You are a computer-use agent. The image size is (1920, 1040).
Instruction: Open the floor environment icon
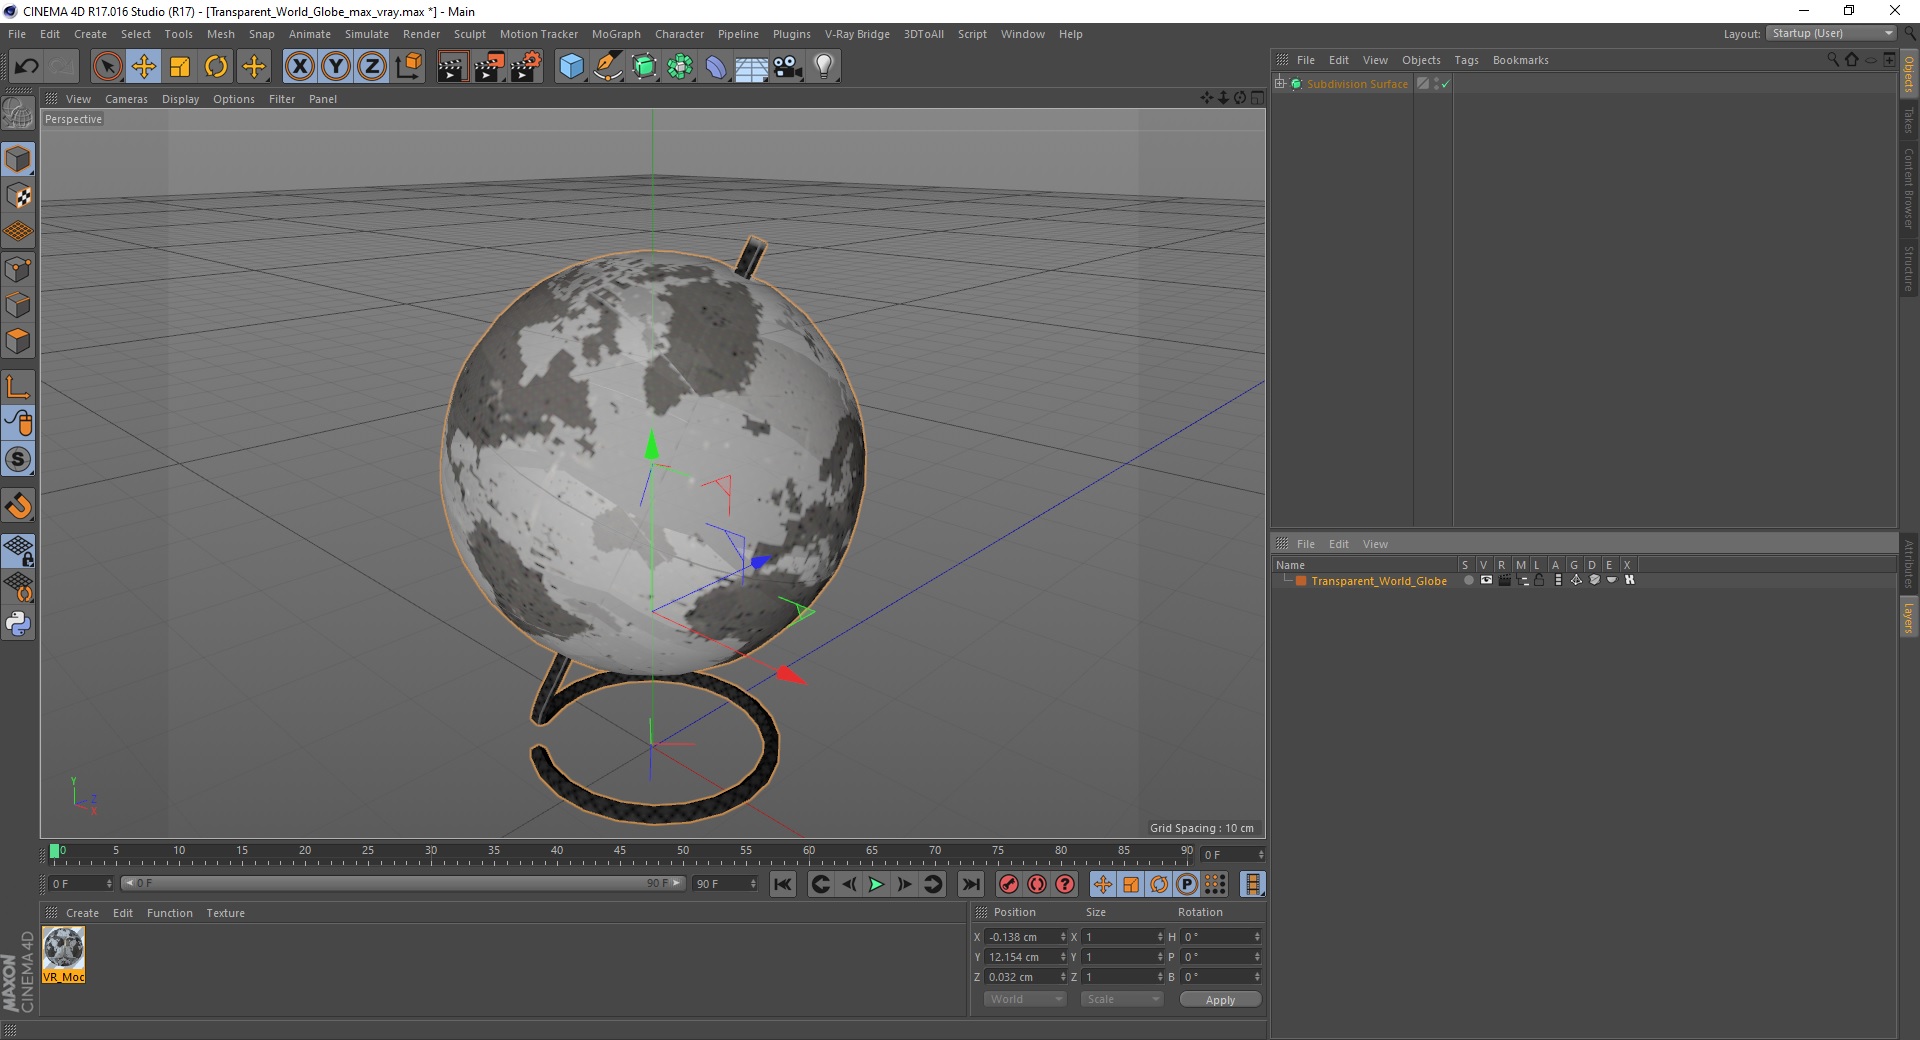pyautogui.click(x=751, y=67)
